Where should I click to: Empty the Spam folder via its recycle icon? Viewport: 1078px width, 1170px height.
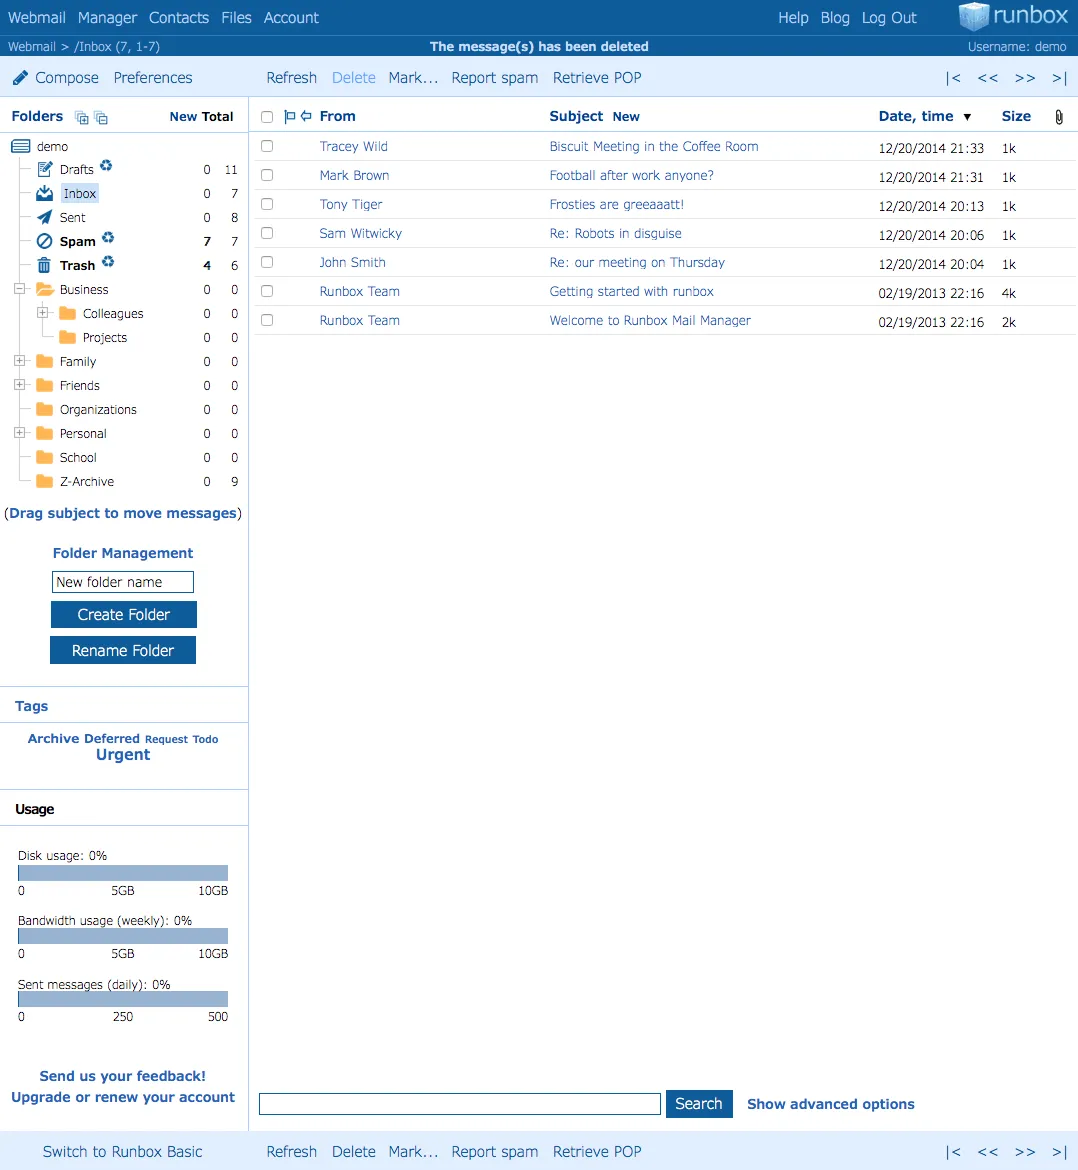pos(108,239)
